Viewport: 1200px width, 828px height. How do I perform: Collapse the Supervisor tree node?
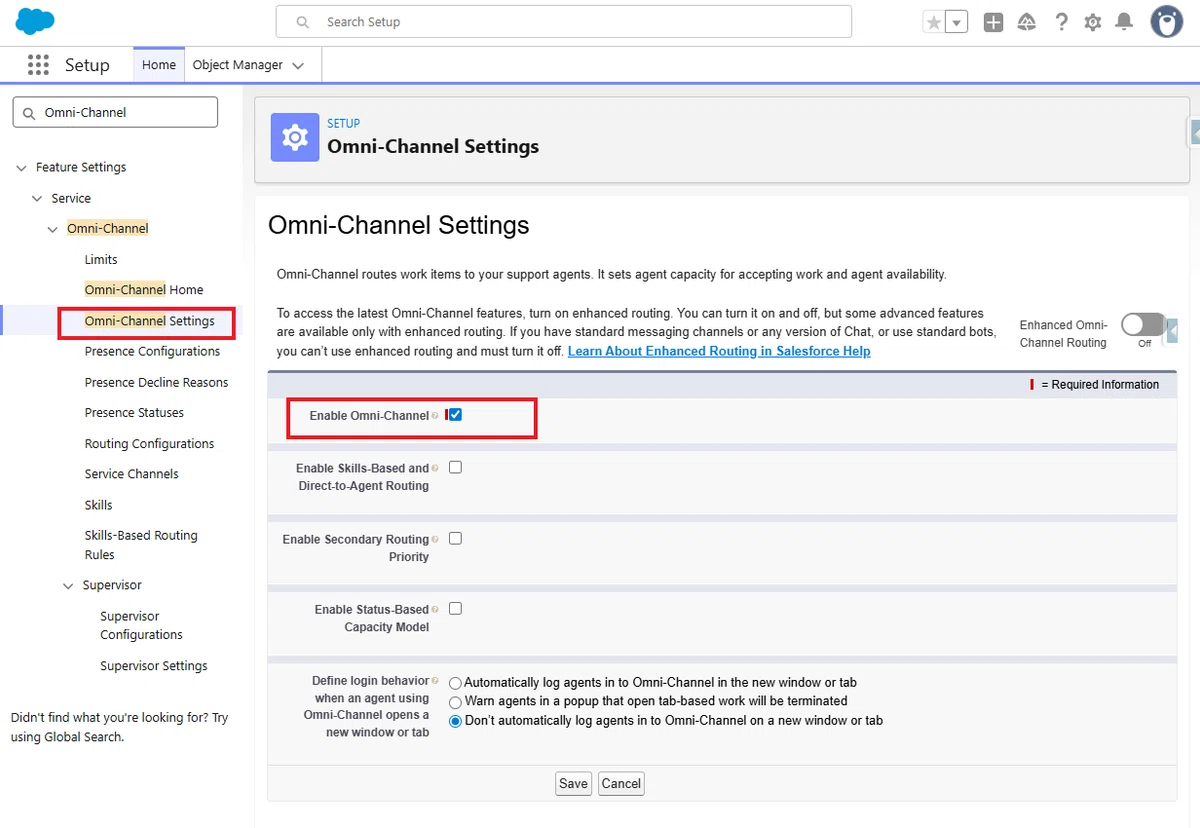point(69,586)
